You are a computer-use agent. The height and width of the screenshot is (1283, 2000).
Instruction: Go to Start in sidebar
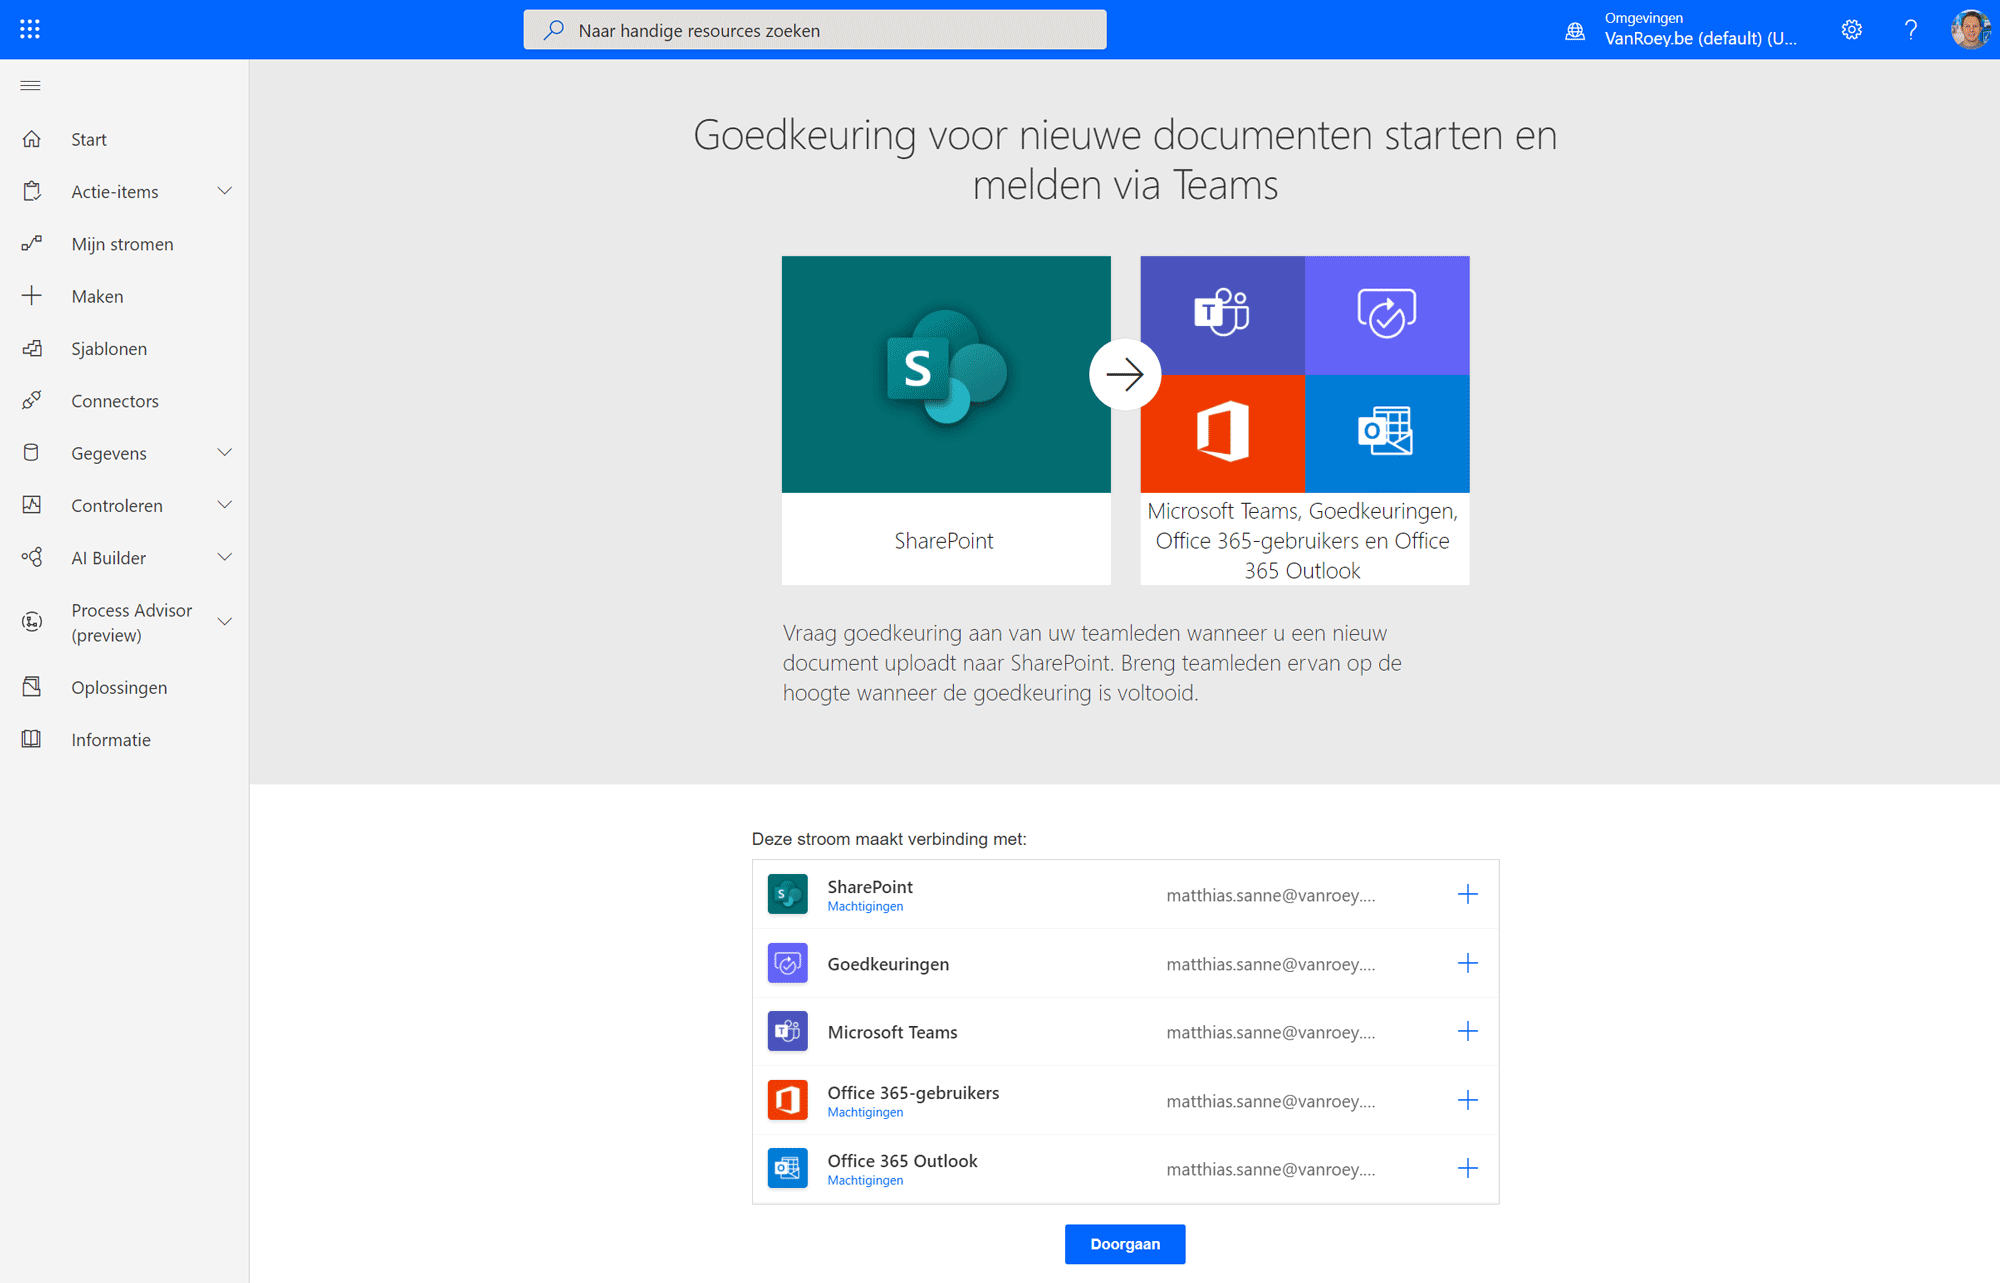(89, 139)
